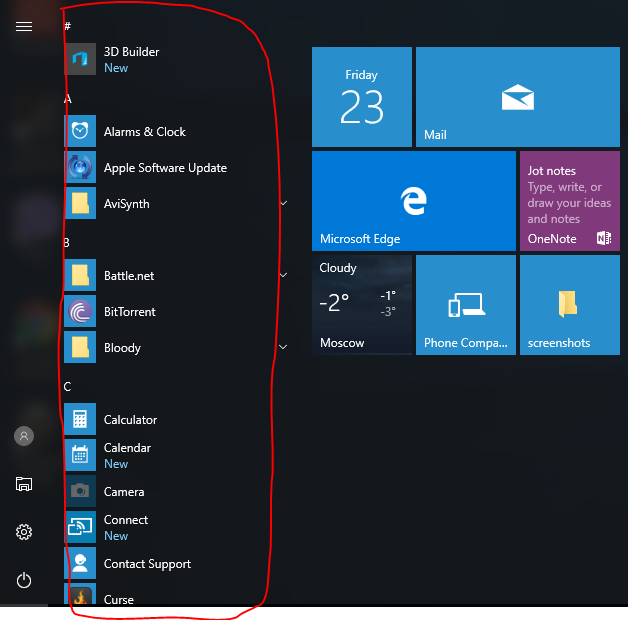Viewport: 628px width, 620px height.
Task: Select the Calculator text entry
Action: click(130, 420)
